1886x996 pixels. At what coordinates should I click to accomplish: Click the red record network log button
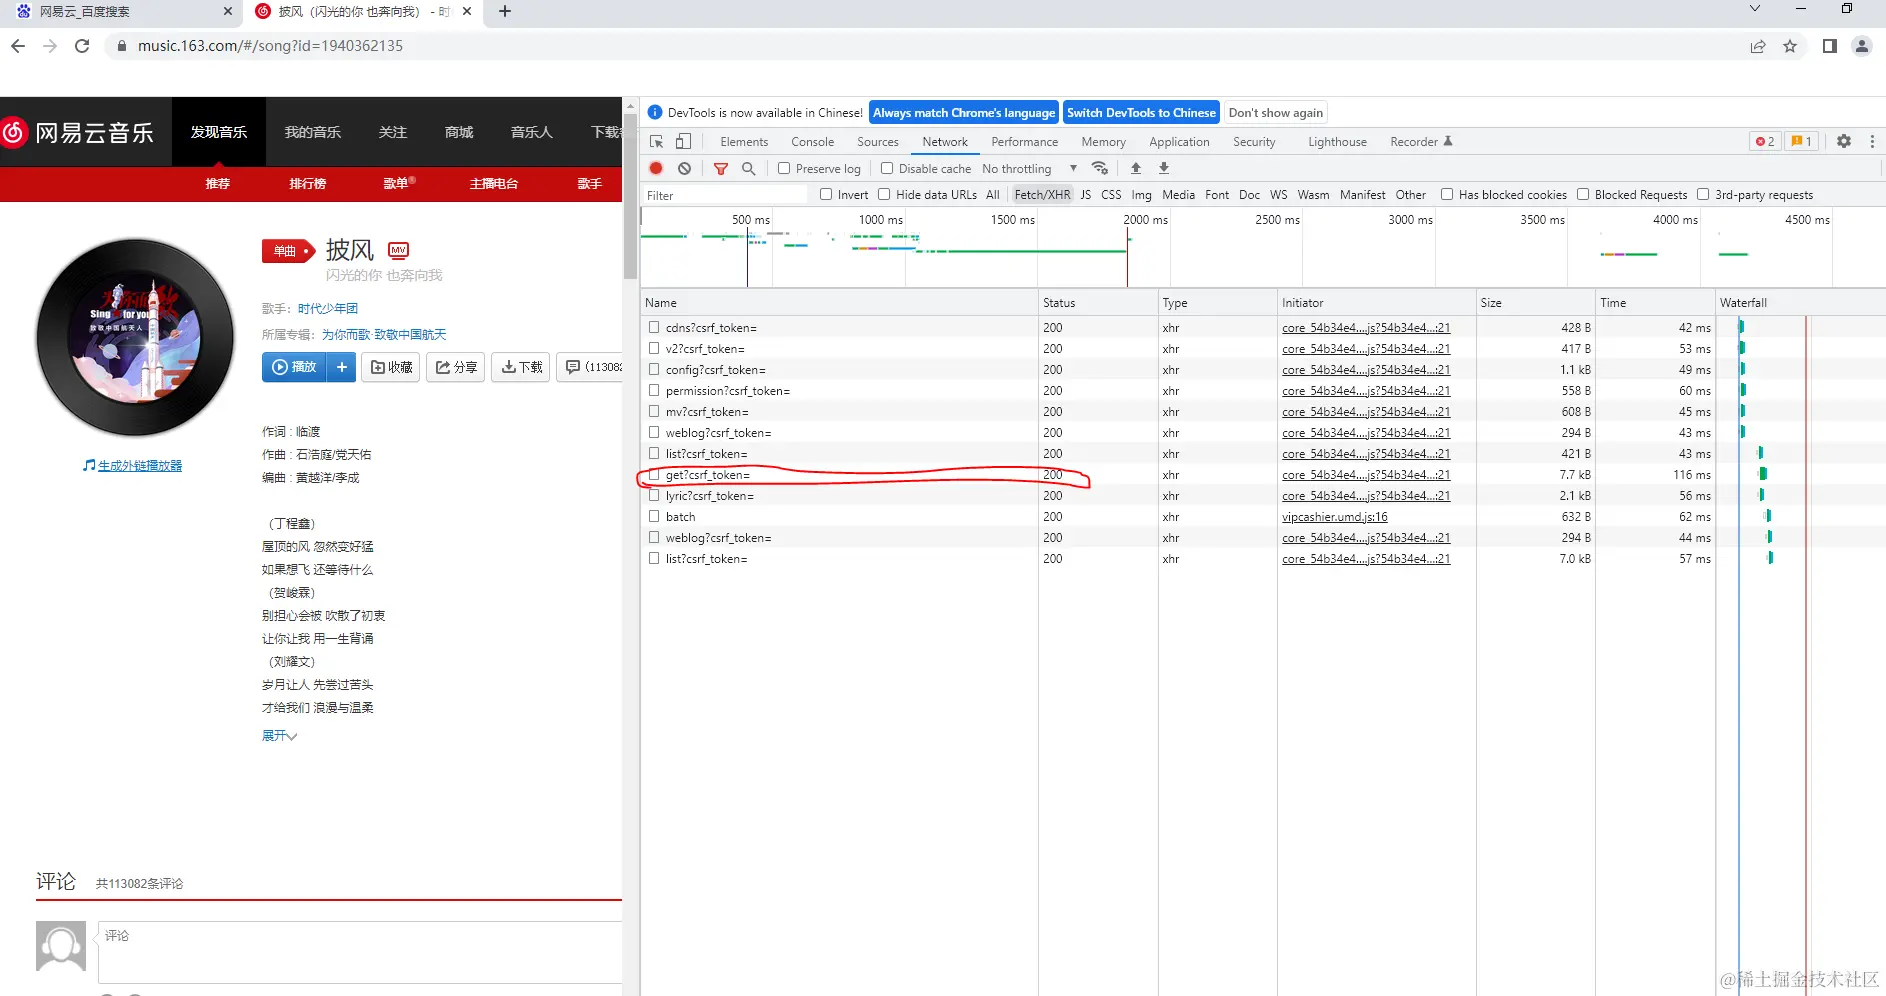coord(656,168)
